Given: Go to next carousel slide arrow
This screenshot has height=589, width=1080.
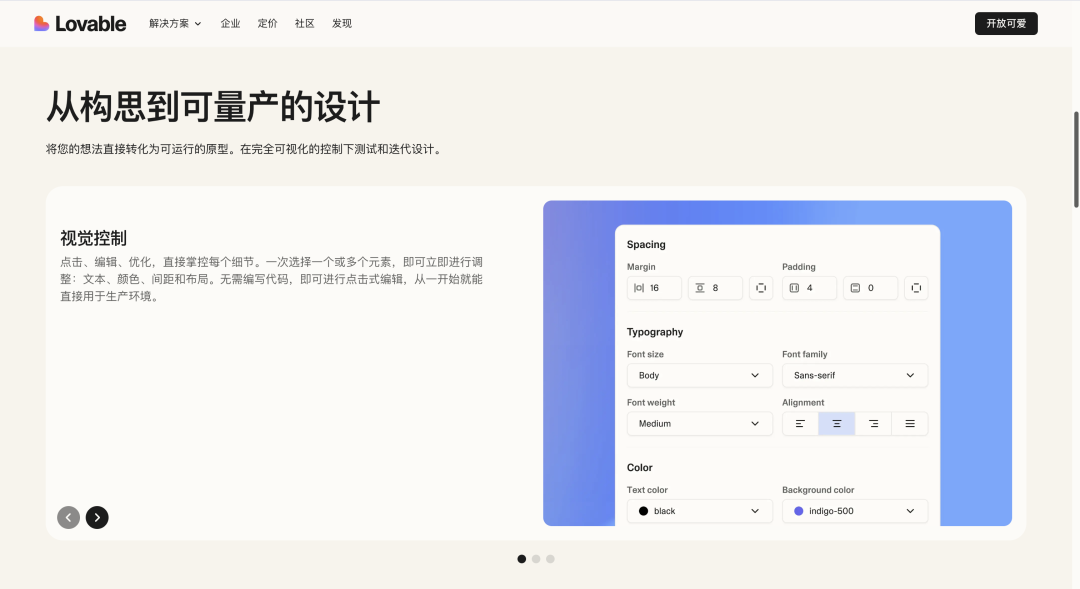Looking at the screenshot, I should [x=97, y=517].
